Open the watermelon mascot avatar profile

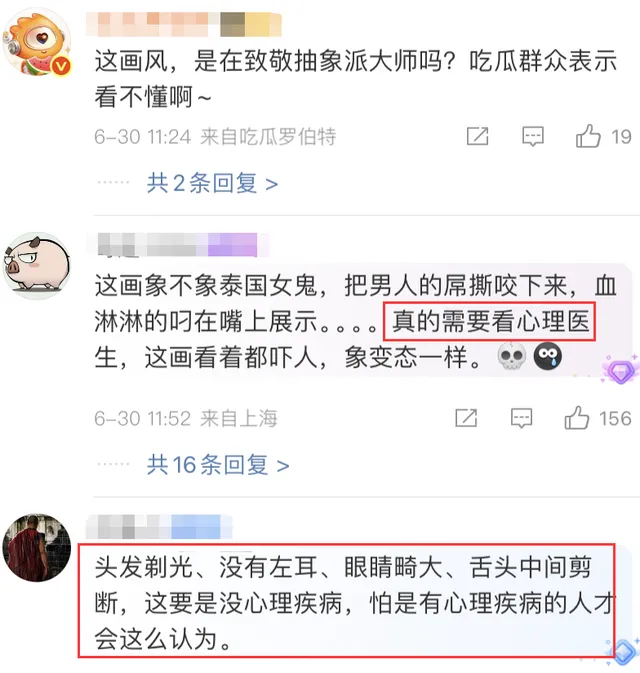pos(37,43)
